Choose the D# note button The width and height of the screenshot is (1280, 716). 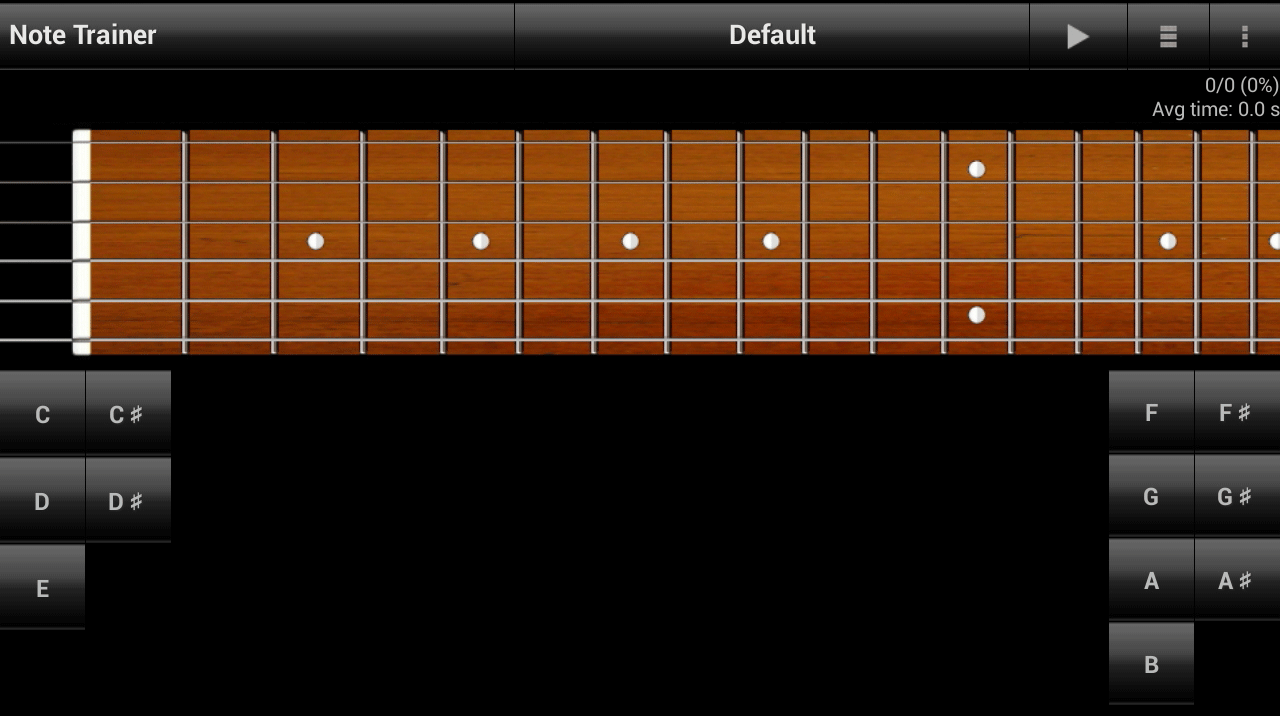click(x=128, y=501)
